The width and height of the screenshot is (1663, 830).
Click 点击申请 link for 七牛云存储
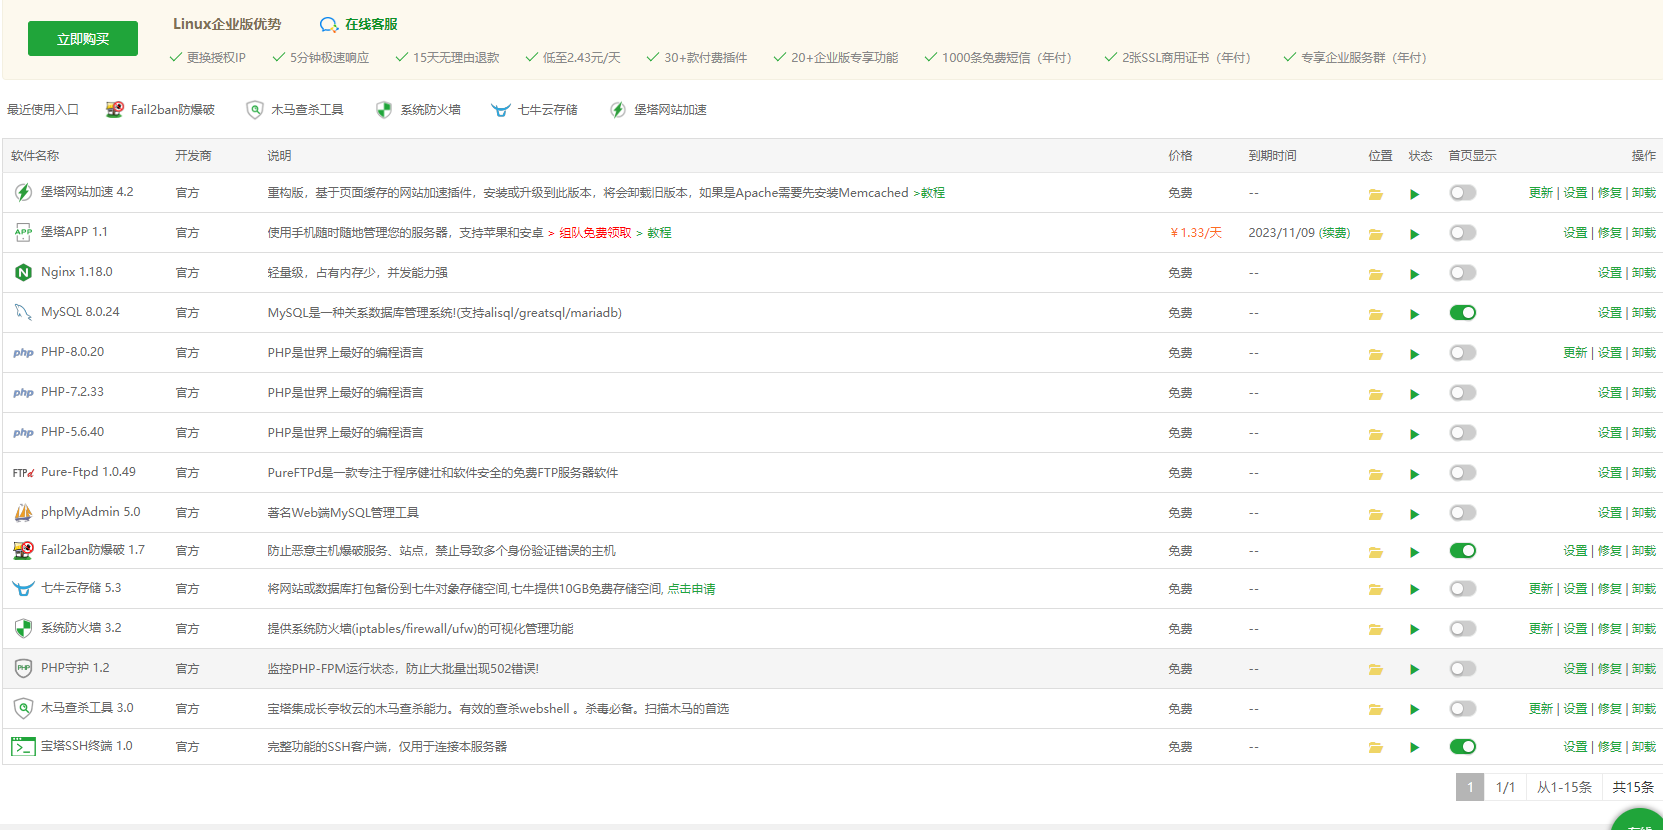pyautogui.click(x=692, y=589)
